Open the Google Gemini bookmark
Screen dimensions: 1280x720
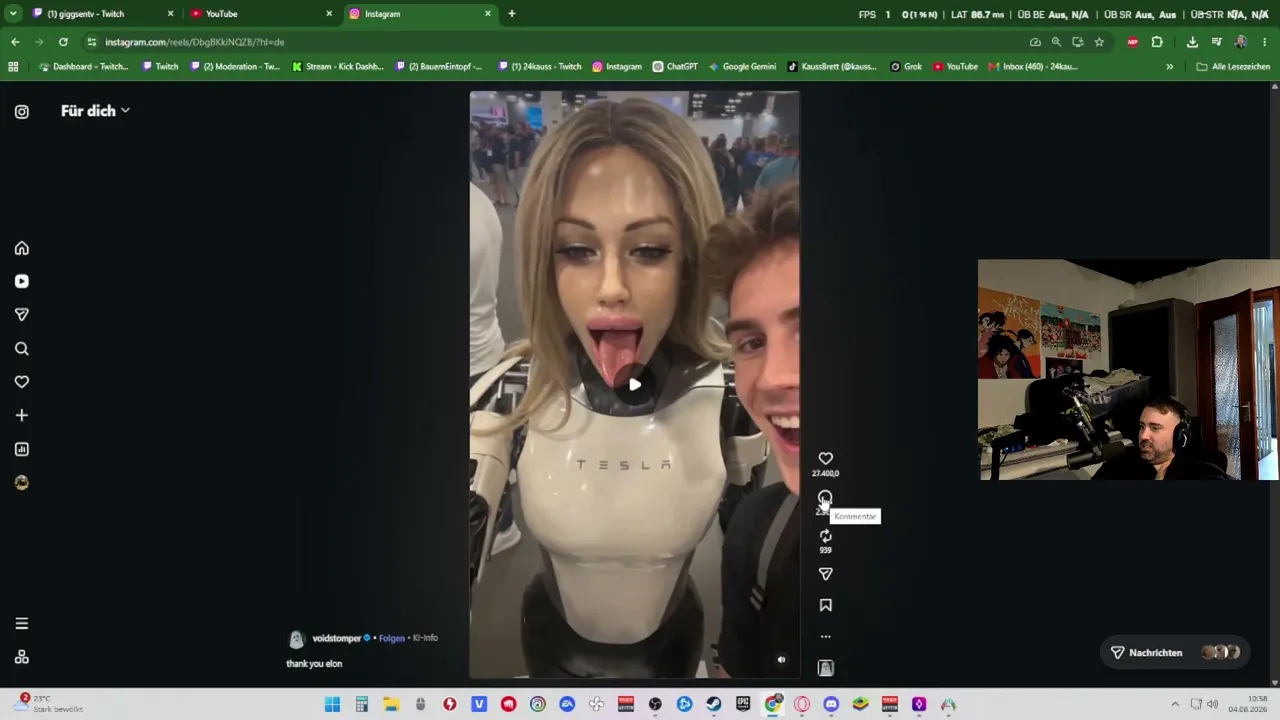pos(743,67)
